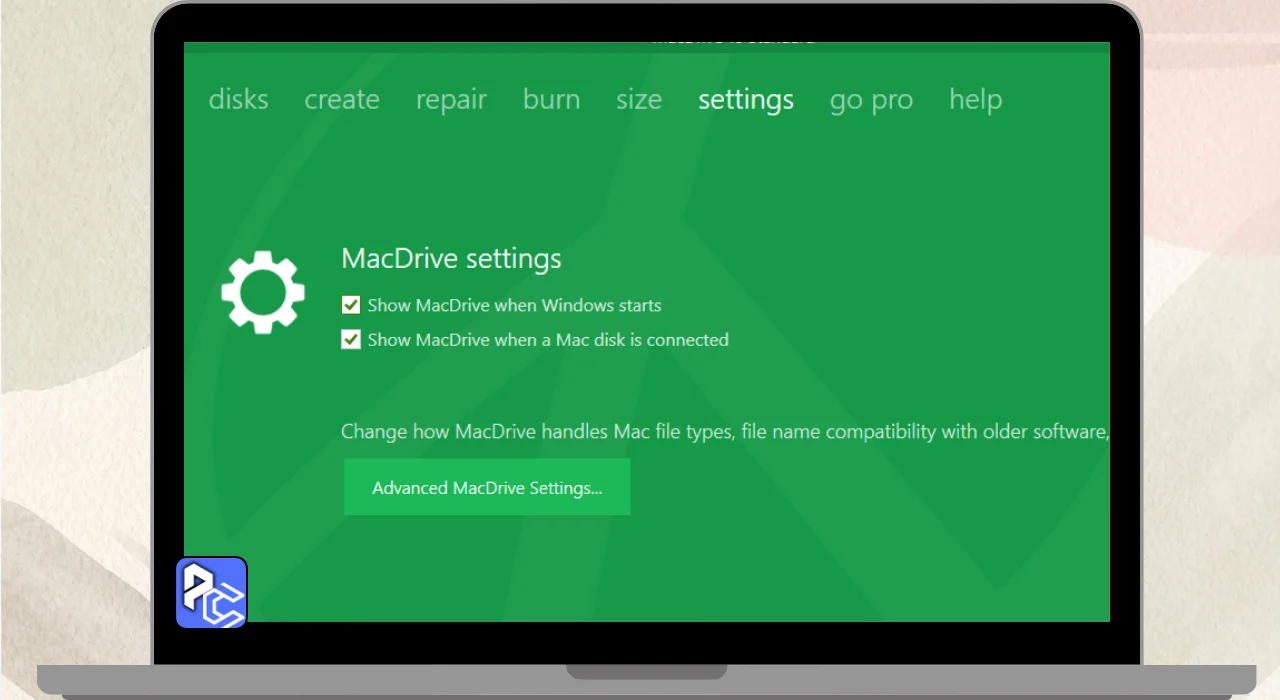Toggle Show MacDrive when a Mac disk is connected
This screenshot has height=700, width=1280.
click(x=351, y=339)
